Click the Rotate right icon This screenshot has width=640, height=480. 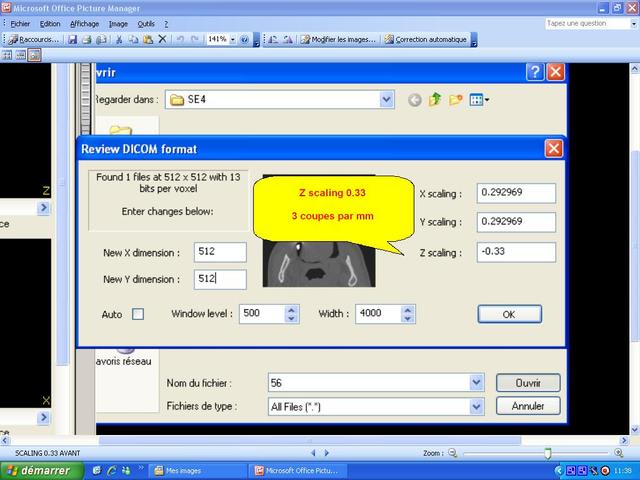(288, 40)
